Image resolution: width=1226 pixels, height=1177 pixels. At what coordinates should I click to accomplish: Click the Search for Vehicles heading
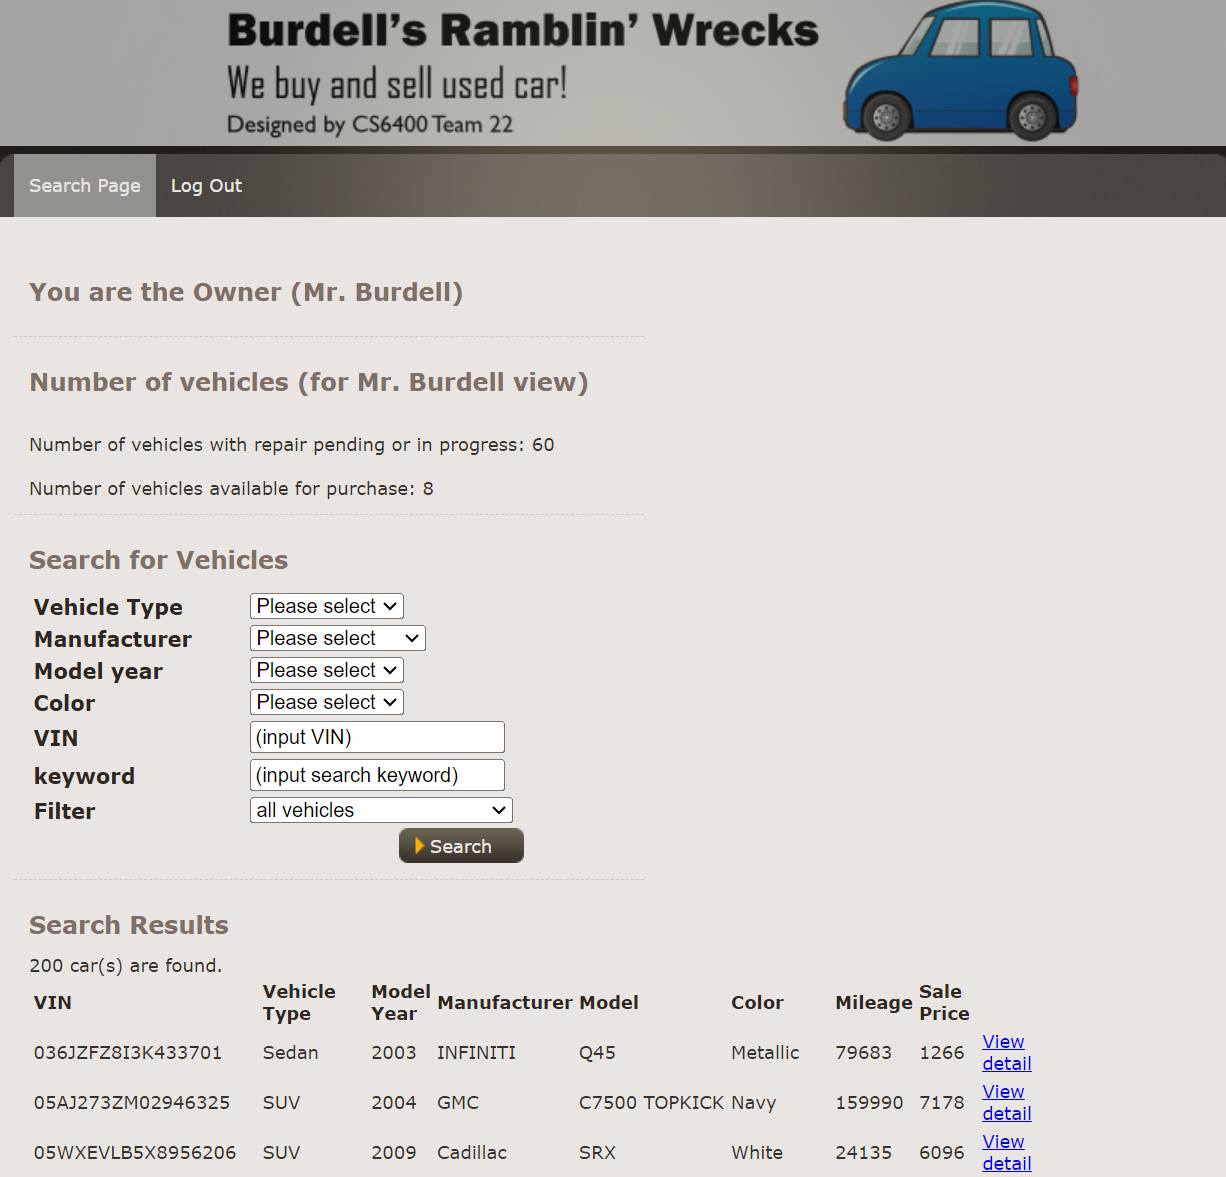[x=158, y=560]
